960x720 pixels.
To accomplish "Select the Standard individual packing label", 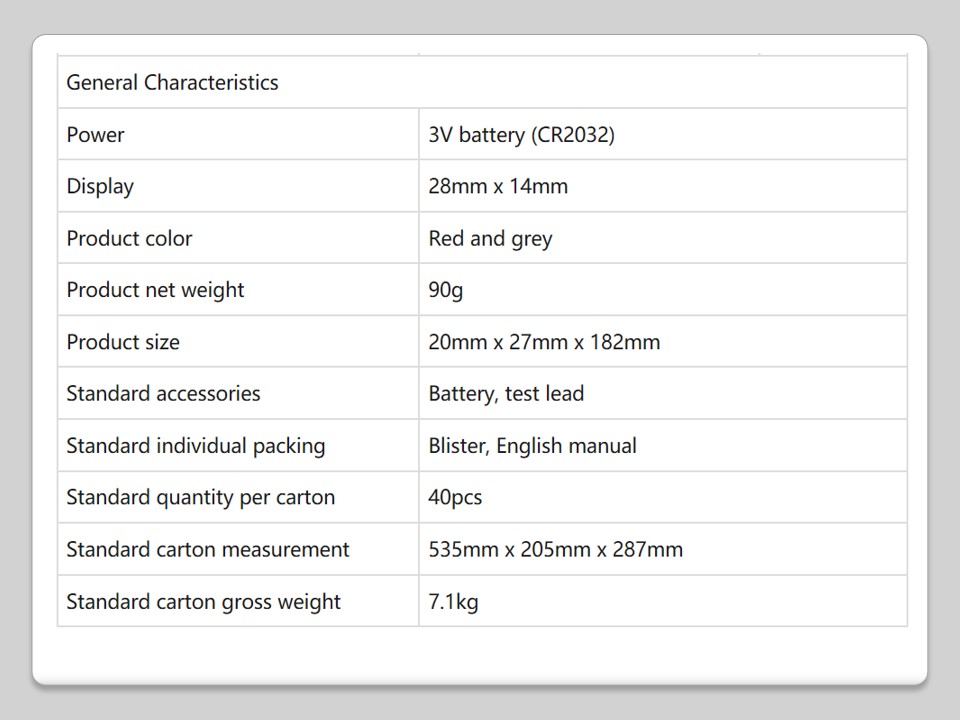I will 195,446.
